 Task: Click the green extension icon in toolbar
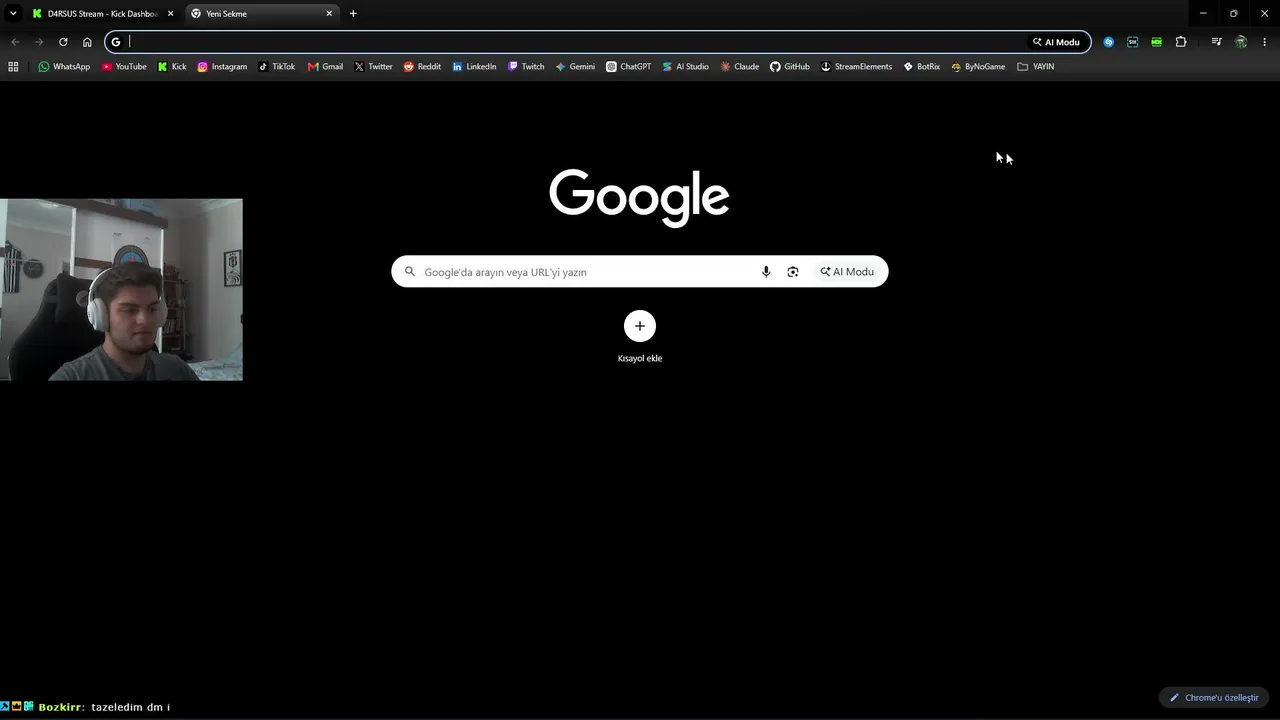tap(1157, 42)
